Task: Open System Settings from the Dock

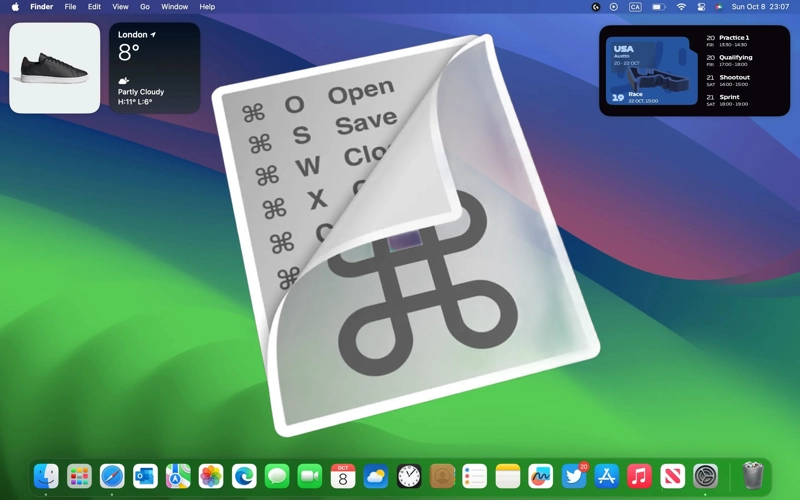Action: tap(705, 476)
